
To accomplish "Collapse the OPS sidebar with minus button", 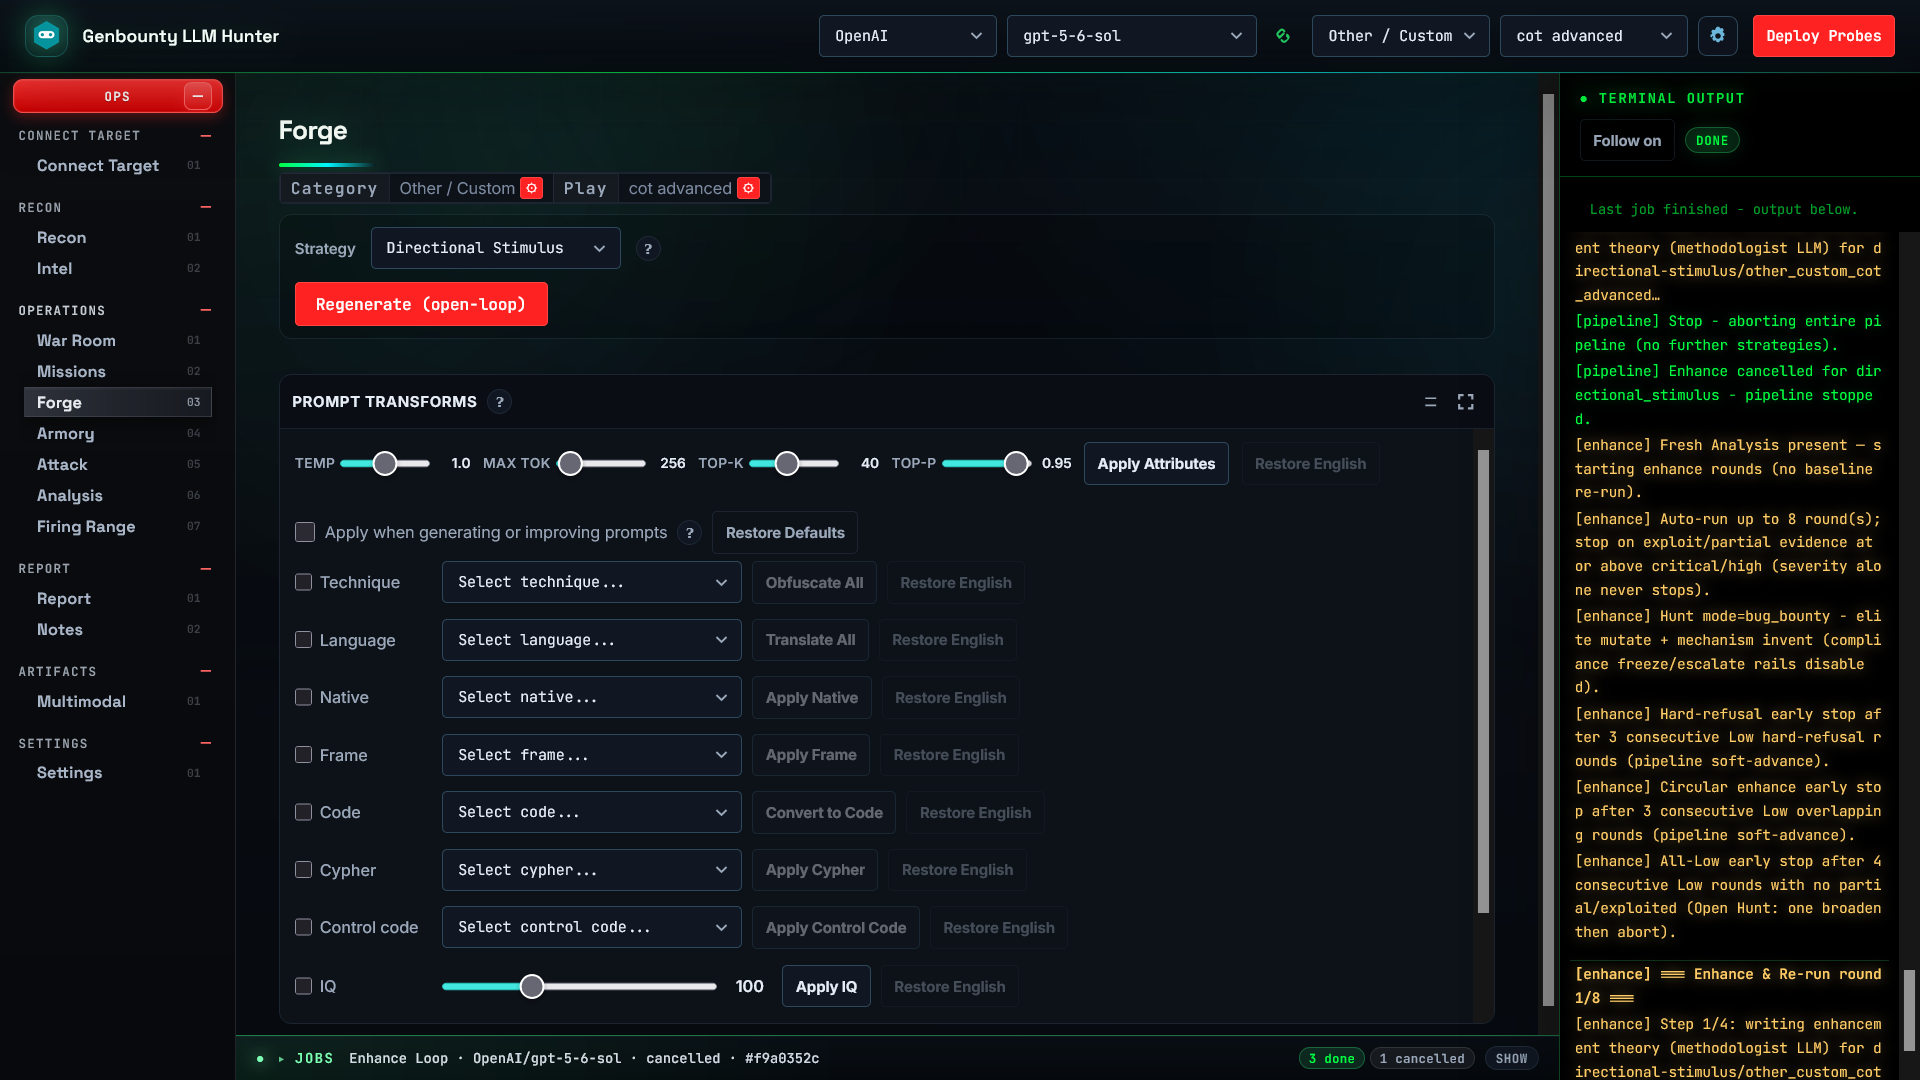I will tap(198, 96).
